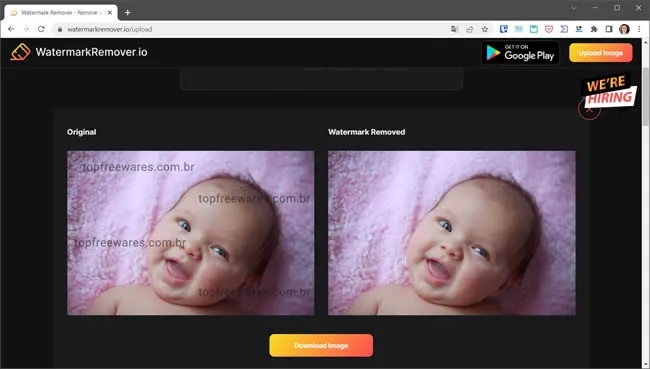Click the Upload Image button
The image size is (650, 369).
tap(601, 53)
